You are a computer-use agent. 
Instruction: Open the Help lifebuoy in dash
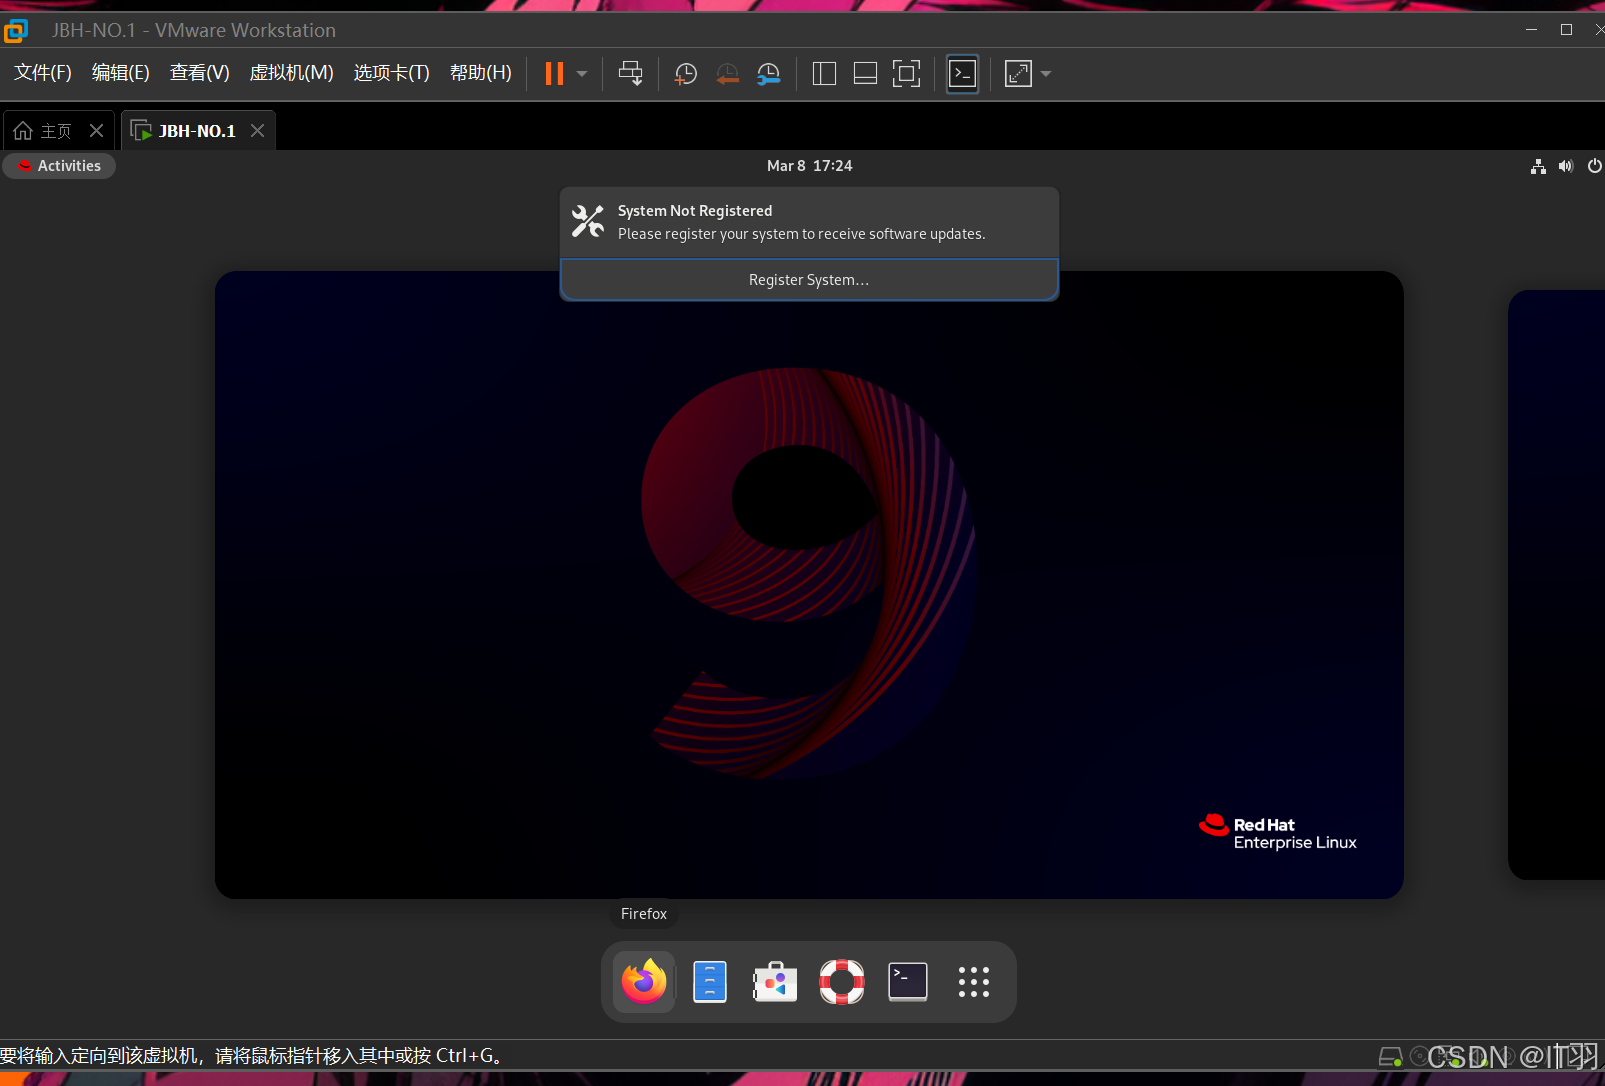click(x=842, y=982)
